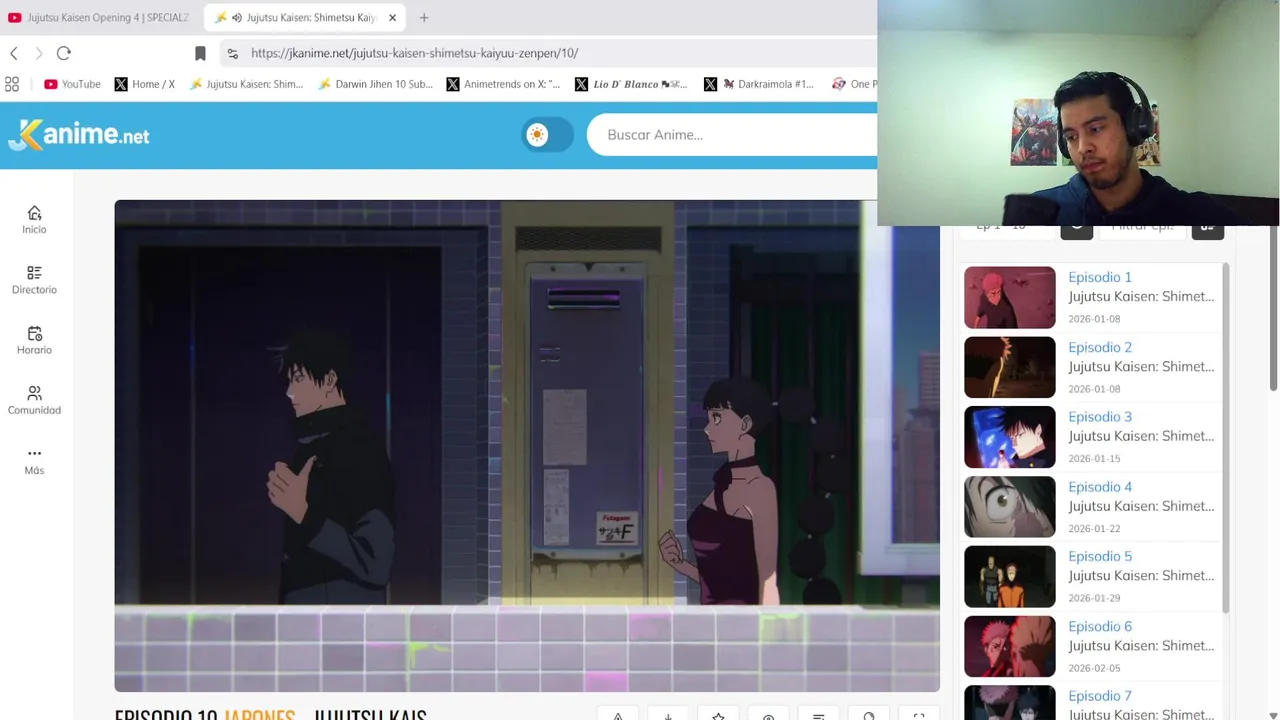Open the Home / X bookmark
Image resolution: width=1280 pixels, height=720 pixels.
(145, 84)
